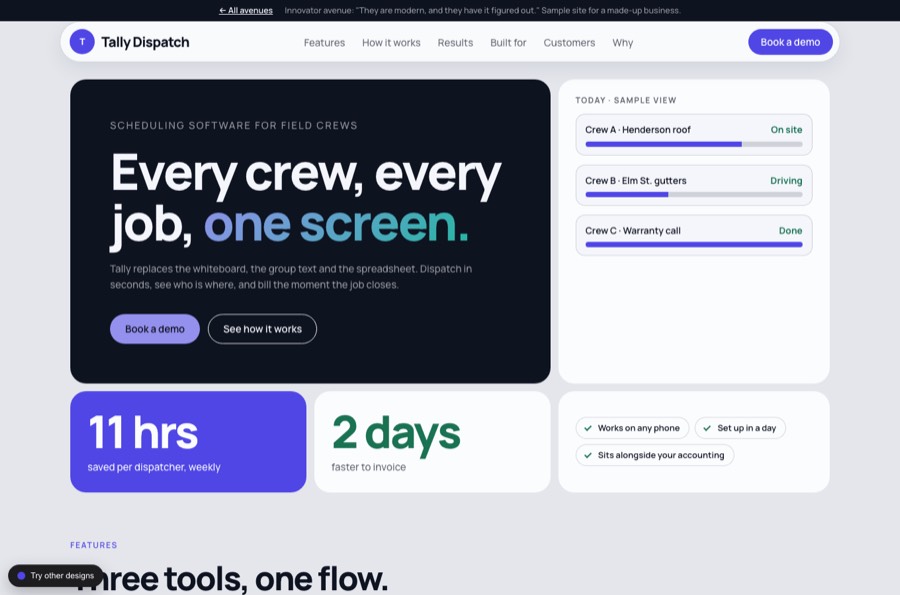Click the Sits alongside your accounting text
The image size is (900, 595).
click(661, 455)
